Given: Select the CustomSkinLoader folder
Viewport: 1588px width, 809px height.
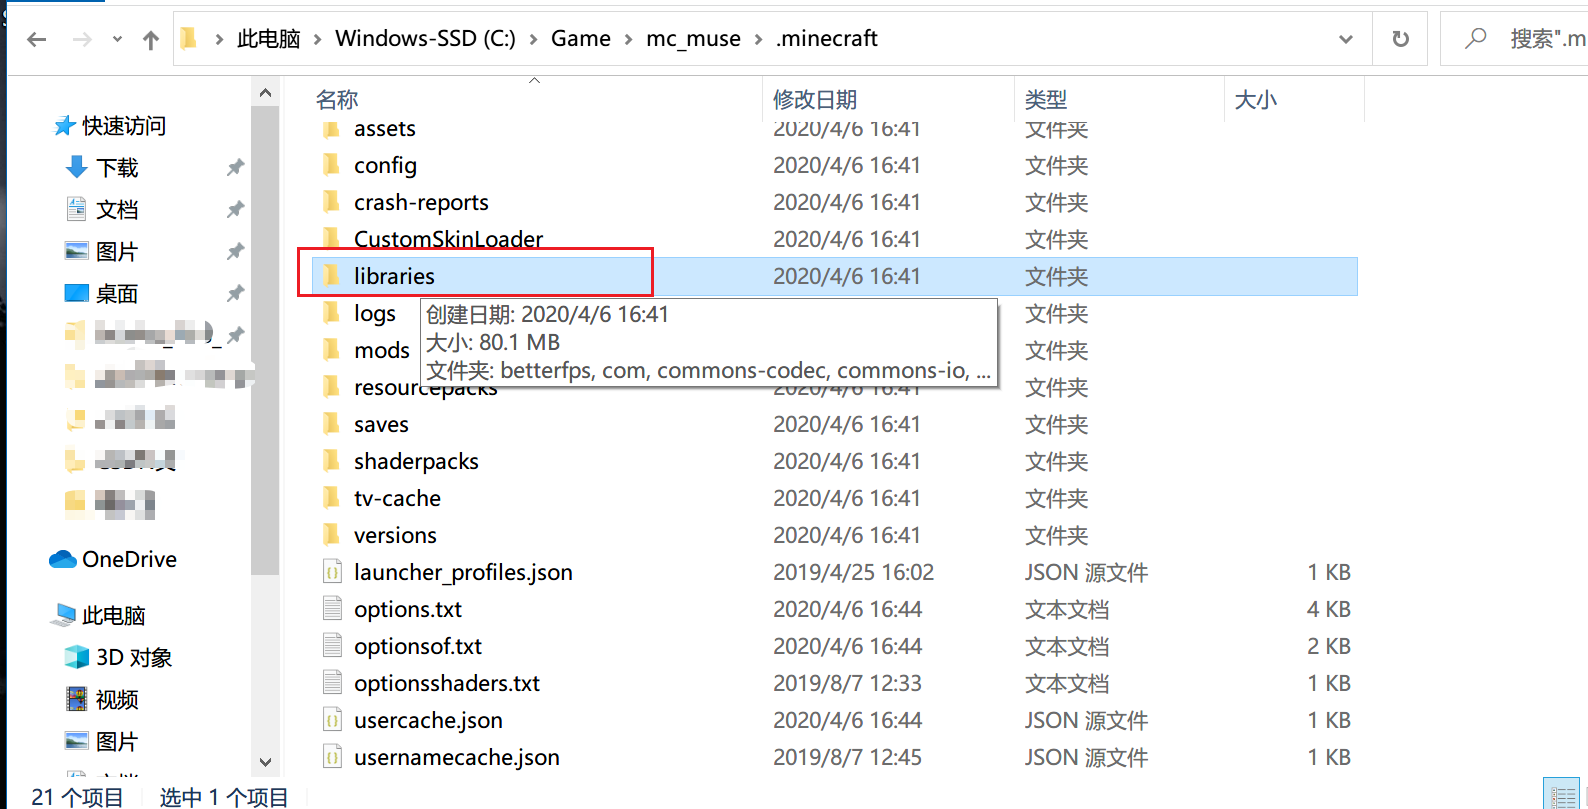Looking at the screenshot, I should [448, 239].
